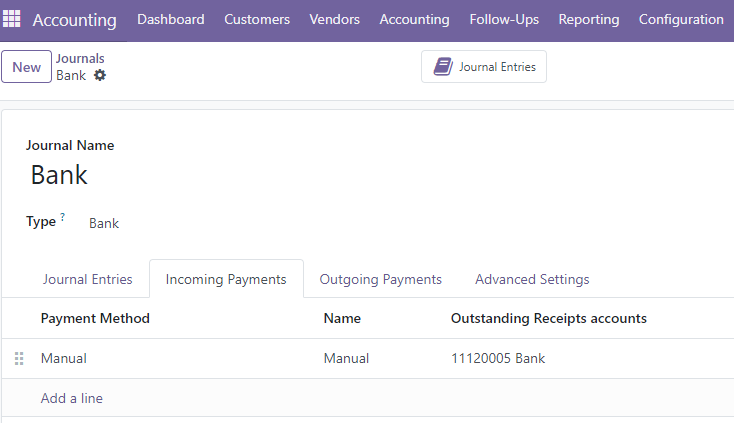The height and width of the screenshot is (423, 734).
Task: Open the apps grid menu icon
Action: point(12,19)
